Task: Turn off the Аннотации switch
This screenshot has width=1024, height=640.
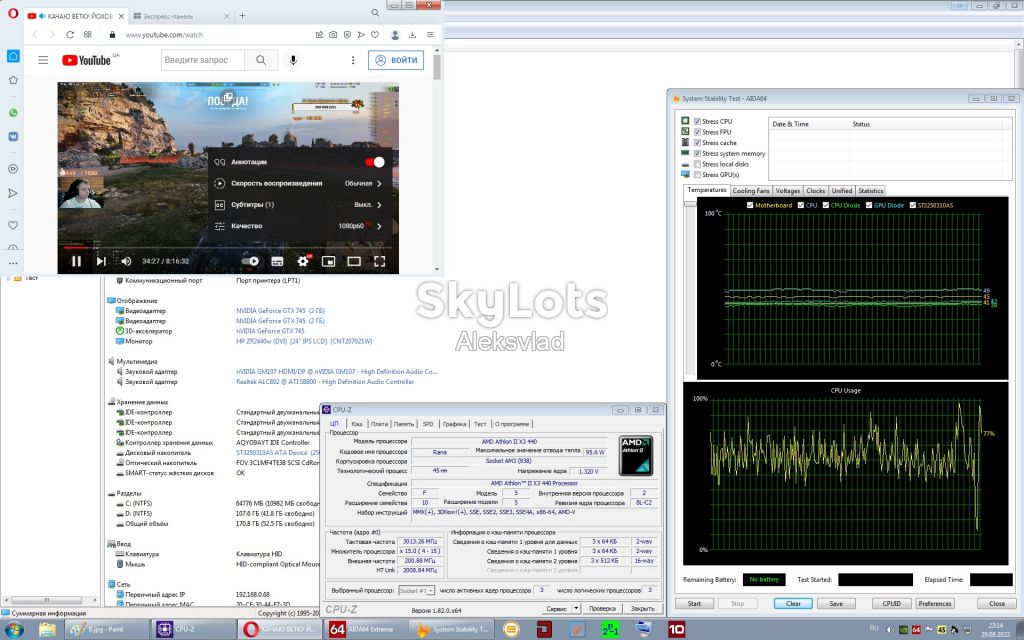Action: tap(375, 162)
